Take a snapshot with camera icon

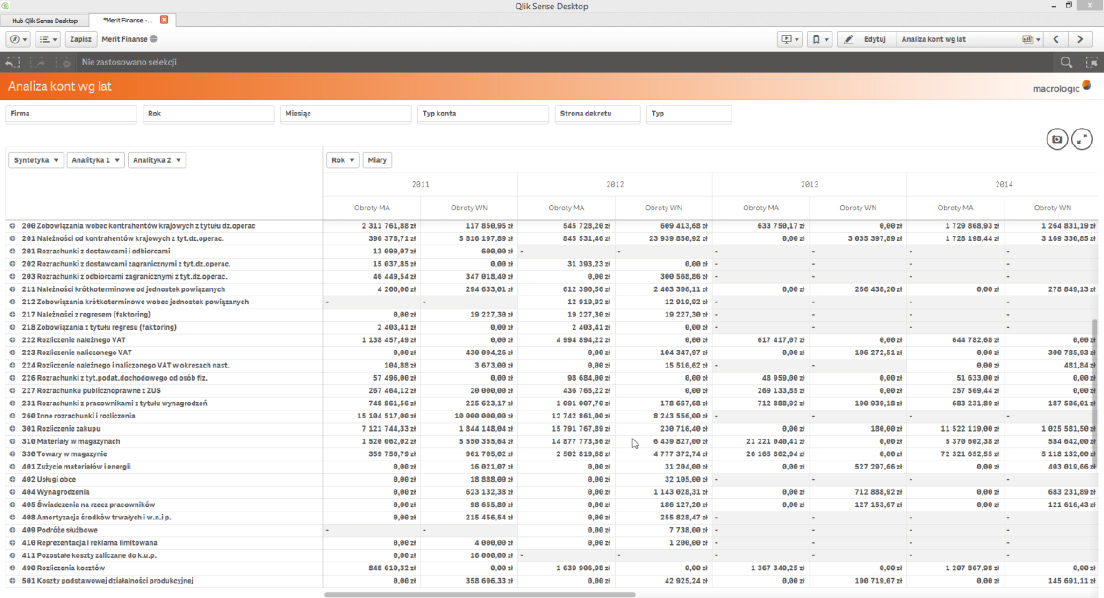tap(1057, 139)
